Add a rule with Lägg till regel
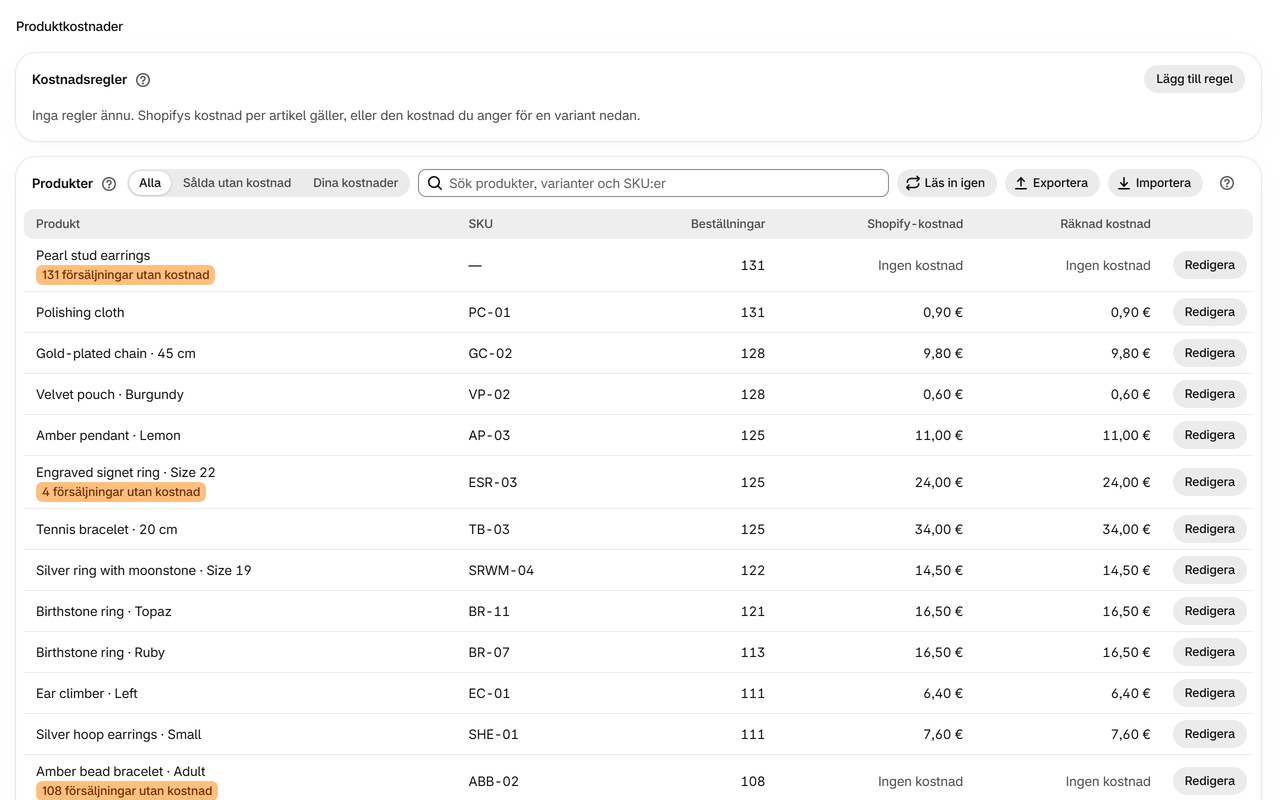This screenshot has height=800, width=1280. 1194,79
